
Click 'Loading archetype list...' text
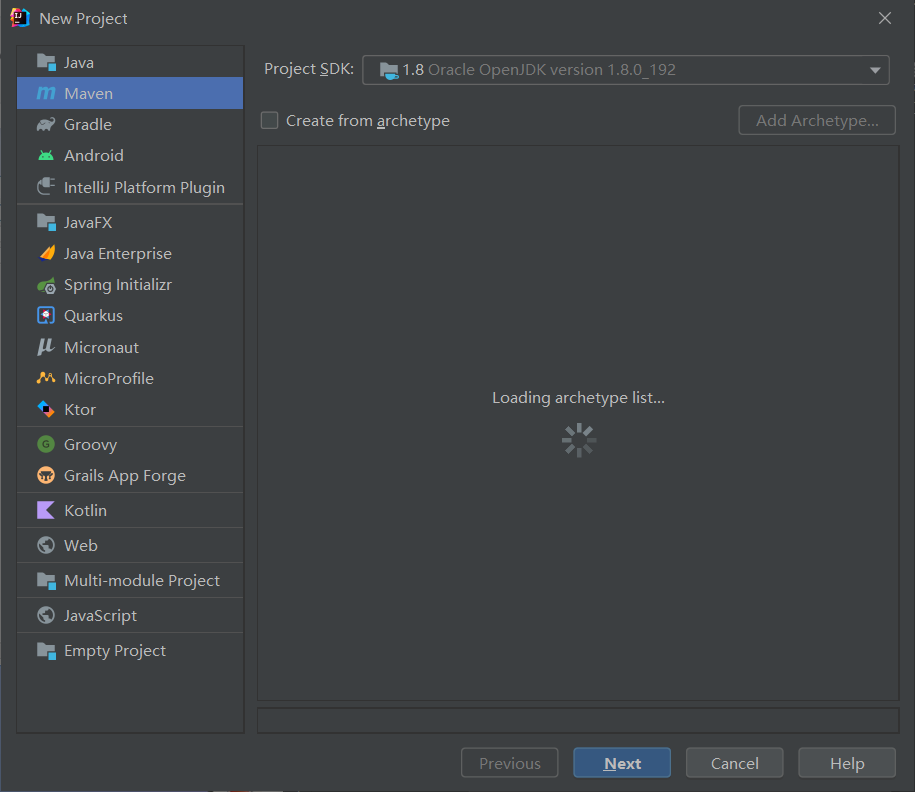tap(578, 397)
